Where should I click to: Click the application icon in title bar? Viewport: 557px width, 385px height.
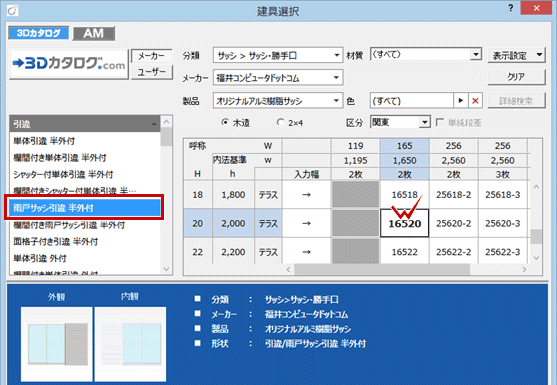12,11
